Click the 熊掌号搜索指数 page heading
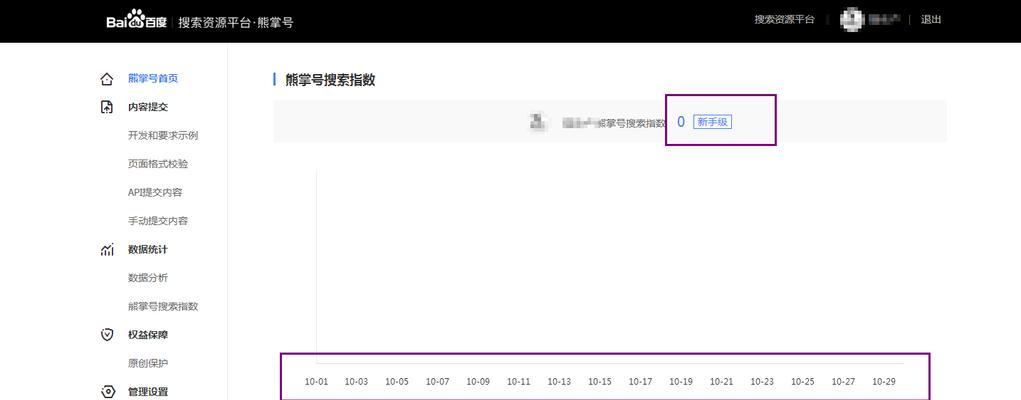Viewport: 1021px width, 400px height. coord(330,80)
